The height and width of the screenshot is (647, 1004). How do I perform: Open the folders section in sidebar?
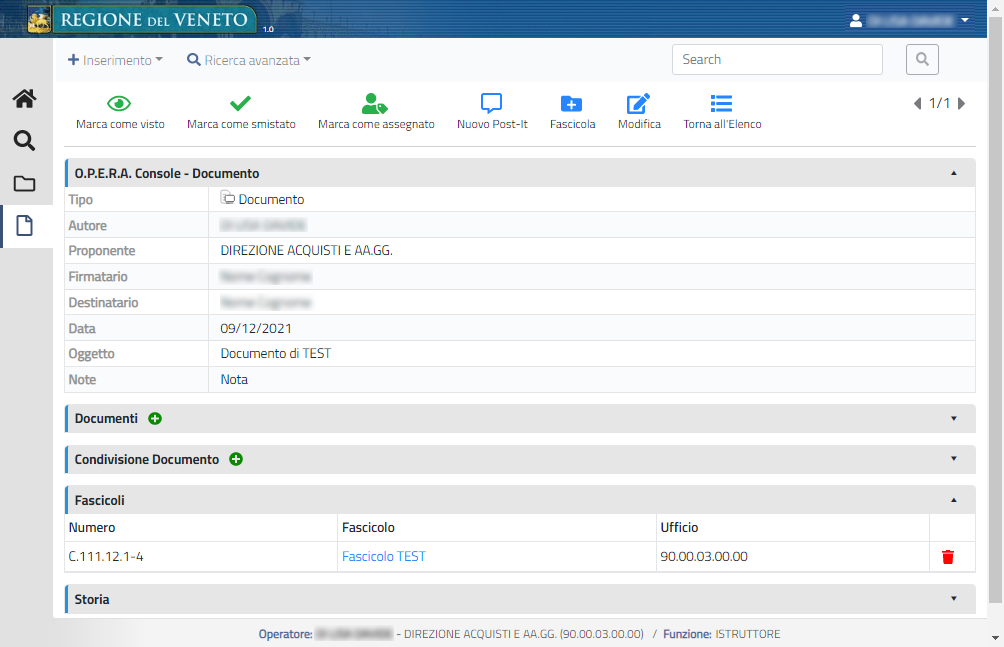[x=24, y=184]
